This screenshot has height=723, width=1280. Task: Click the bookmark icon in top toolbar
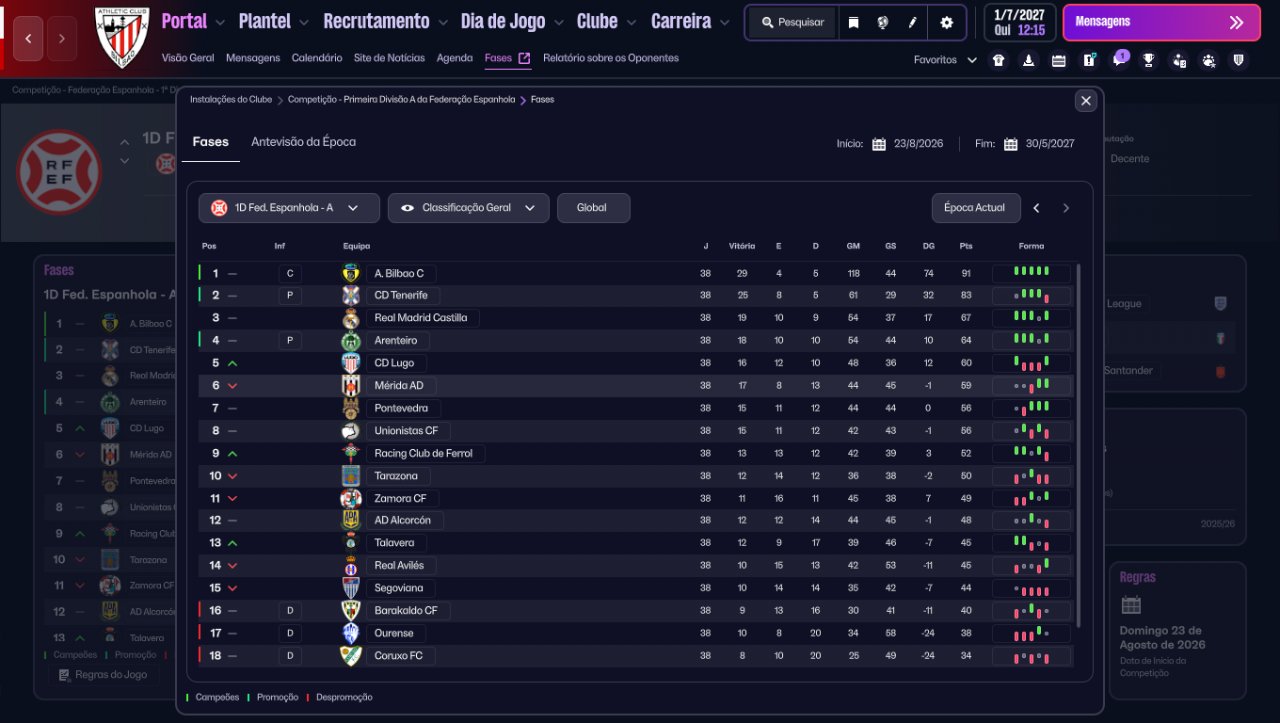853,22
